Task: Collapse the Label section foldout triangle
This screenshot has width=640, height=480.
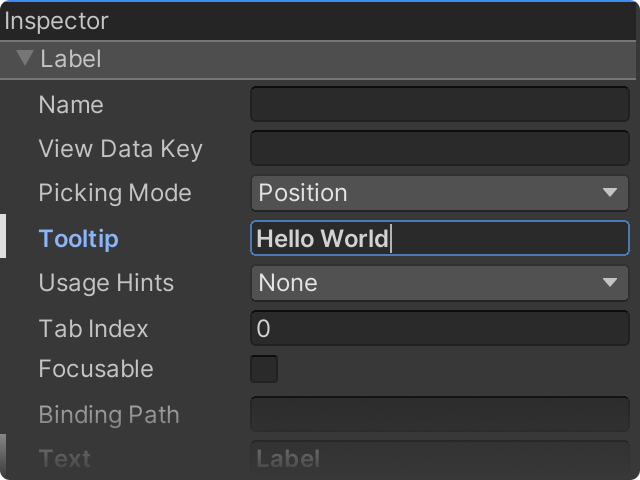Action: (x=26, y=58)
